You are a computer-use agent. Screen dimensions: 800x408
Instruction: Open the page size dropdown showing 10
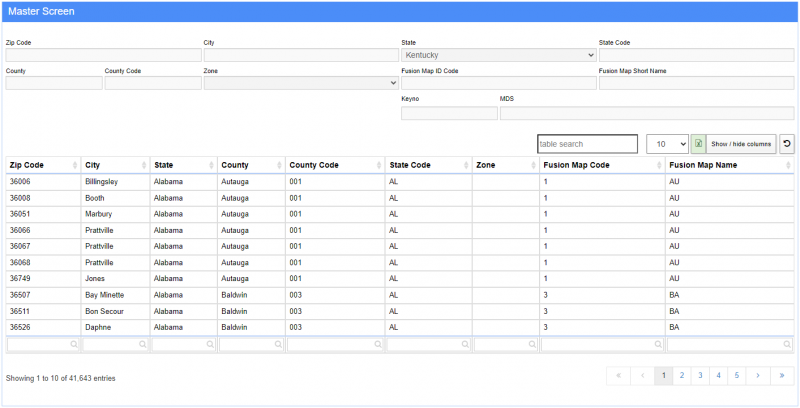point(667,144)
